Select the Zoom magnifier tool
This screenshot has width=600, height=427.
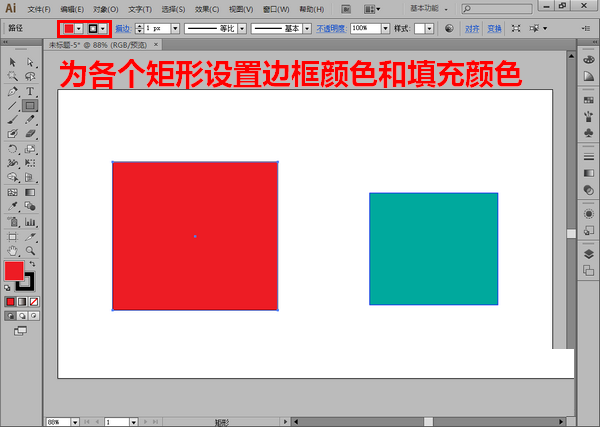(x=30, y=250)
